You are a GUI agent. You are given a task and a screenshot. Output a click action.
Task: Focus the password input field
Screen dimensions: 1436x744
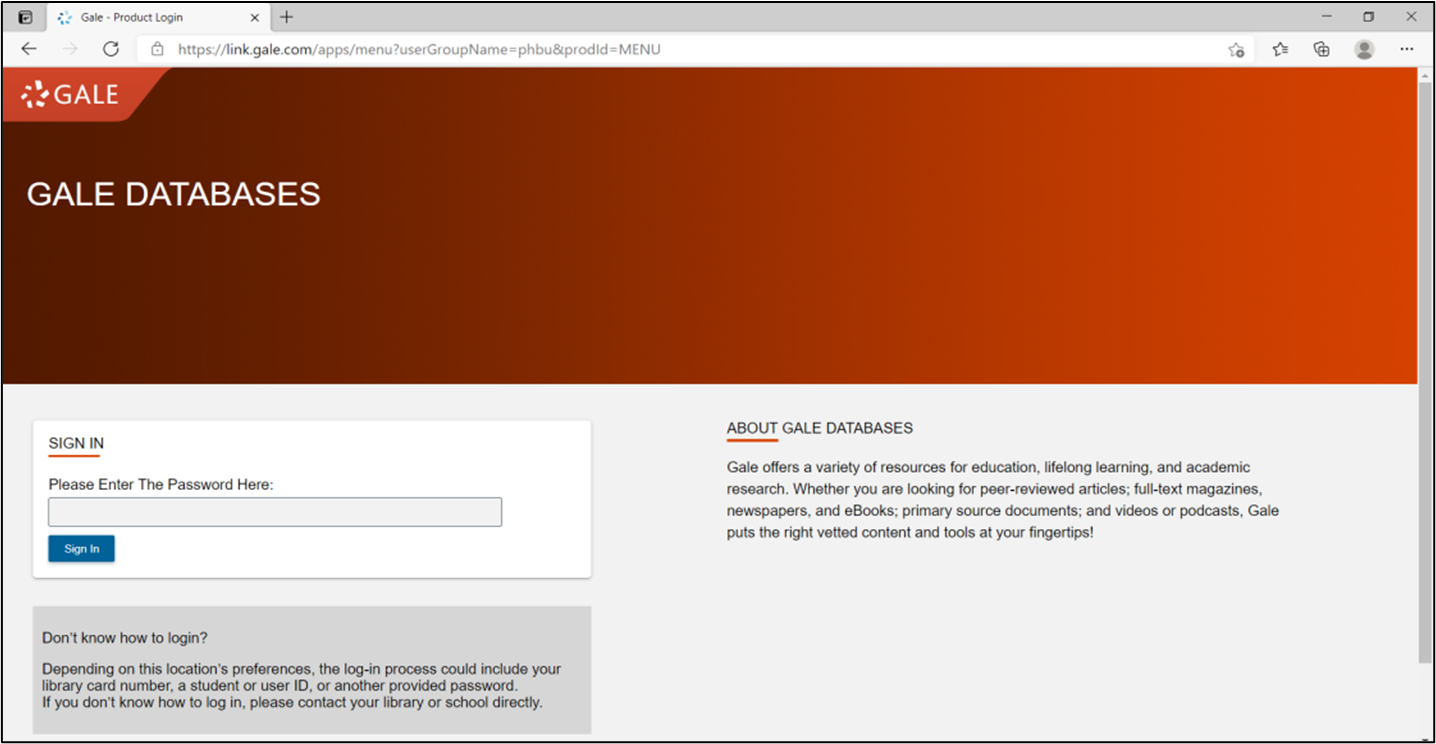pyautogui.click(x=275, y=512)
